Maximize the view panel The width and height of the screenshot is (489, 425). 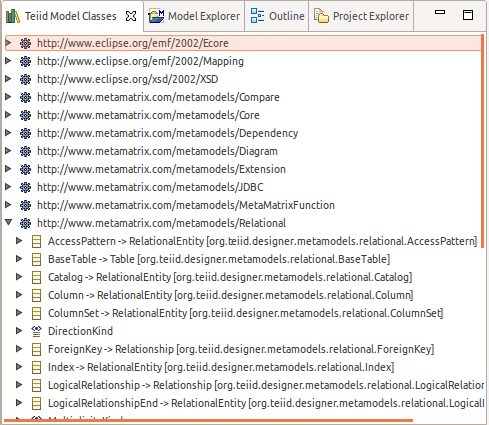(468, 15)
